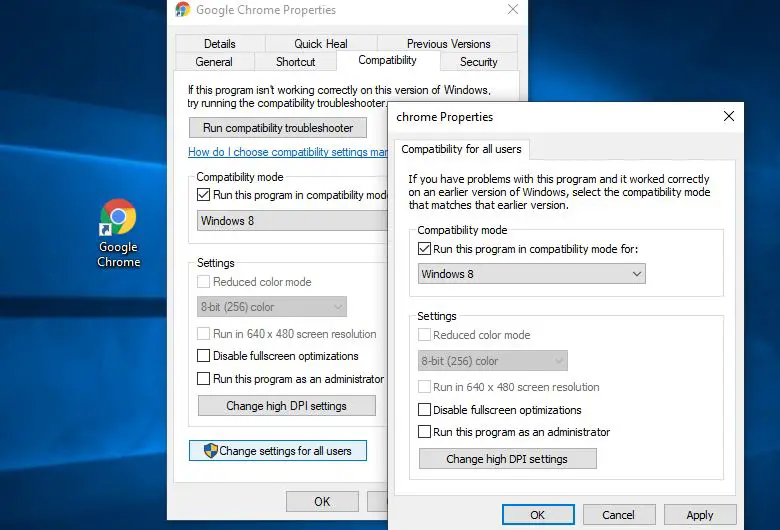Select the General tab
Image resolution: width=780 pixels, height=530 pixels.
click(x=214, y=62)
